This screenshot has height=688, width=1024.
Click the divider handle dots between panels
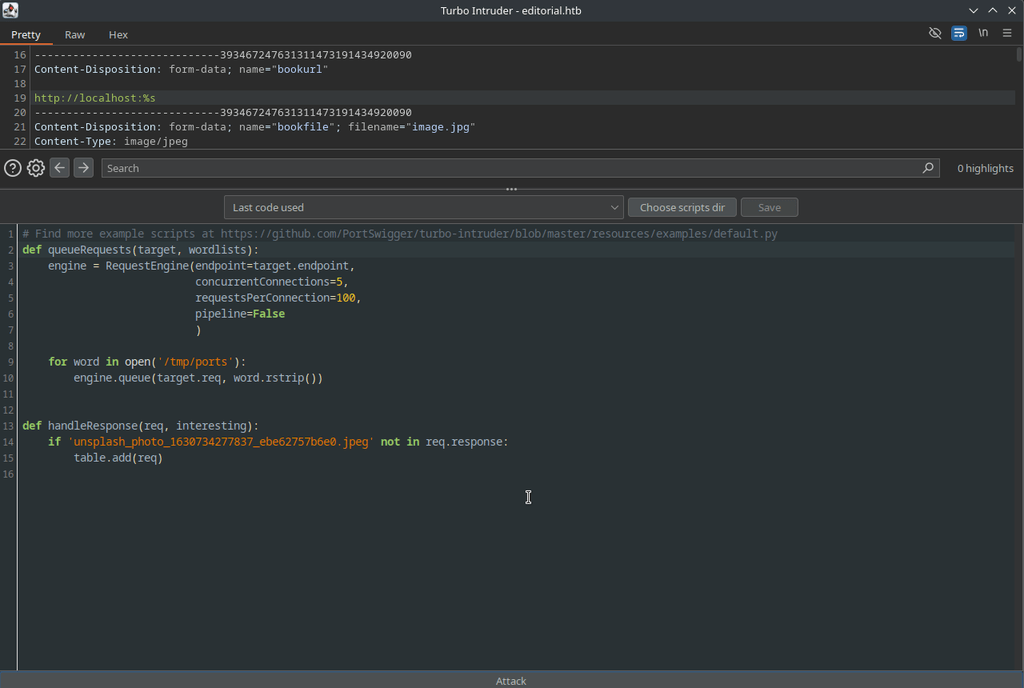[x=511, y=189]
